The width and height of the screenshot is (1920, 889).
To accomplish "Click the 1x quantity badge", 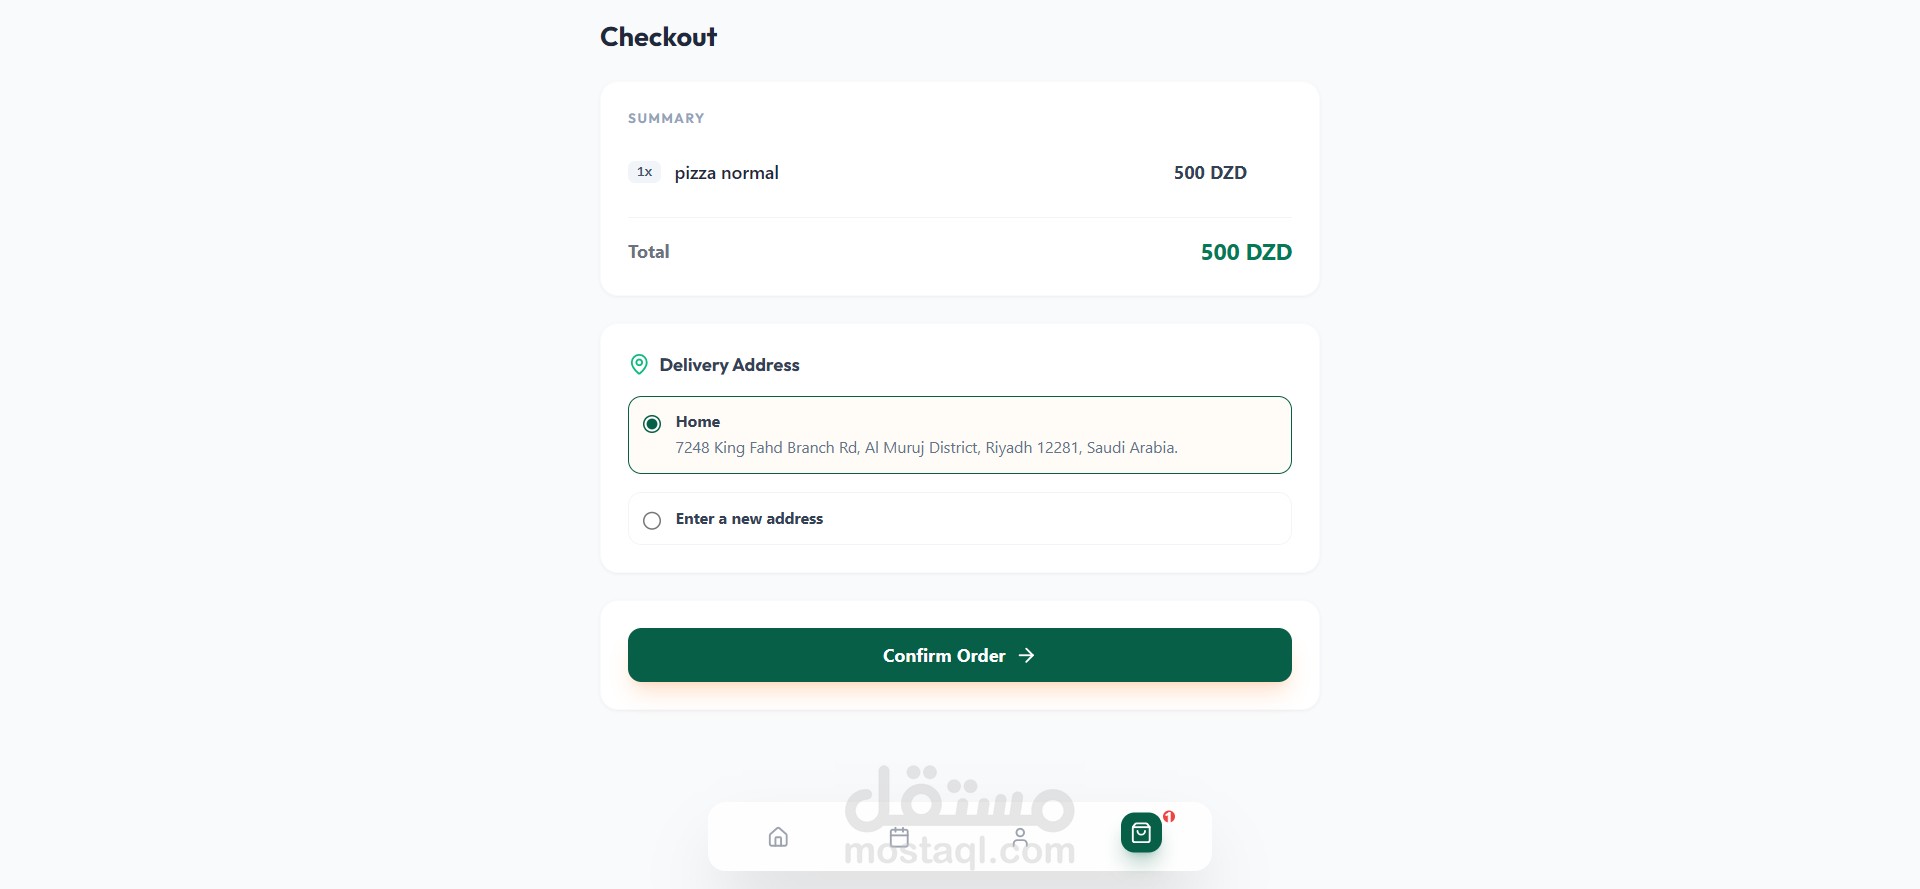I will (x=644, y=172).
